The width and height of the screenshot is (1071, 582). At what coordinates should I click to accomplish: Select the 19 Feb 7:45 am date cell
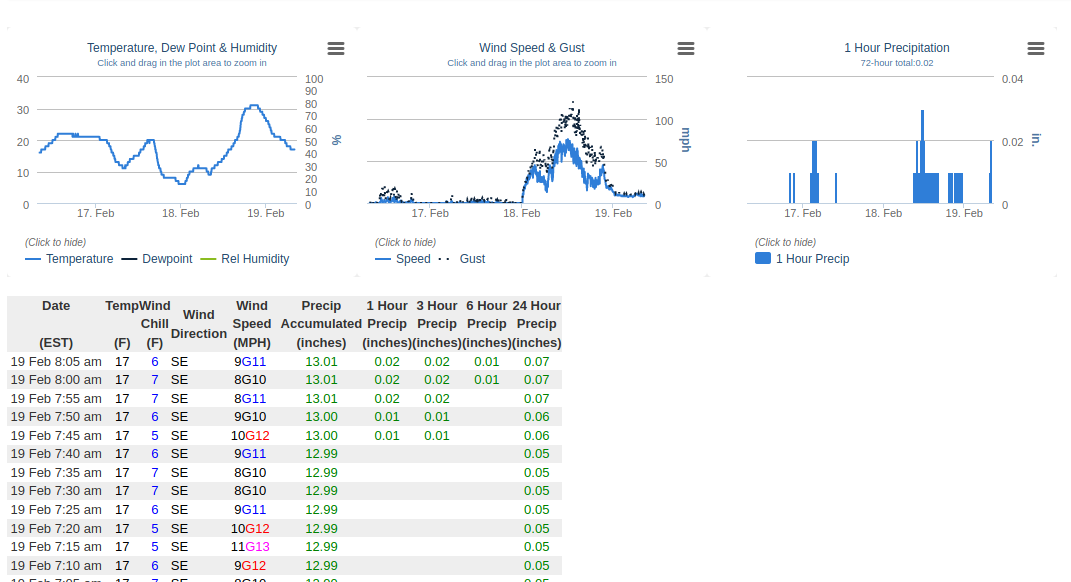coord(56,436)
